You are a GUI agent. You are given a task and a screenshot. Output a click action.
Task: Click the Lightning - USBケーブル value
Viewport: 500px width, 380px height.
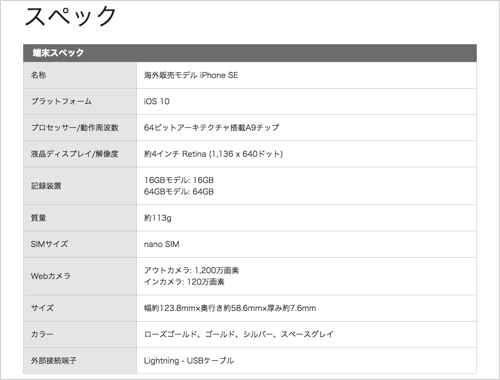(x=189, y=361)
